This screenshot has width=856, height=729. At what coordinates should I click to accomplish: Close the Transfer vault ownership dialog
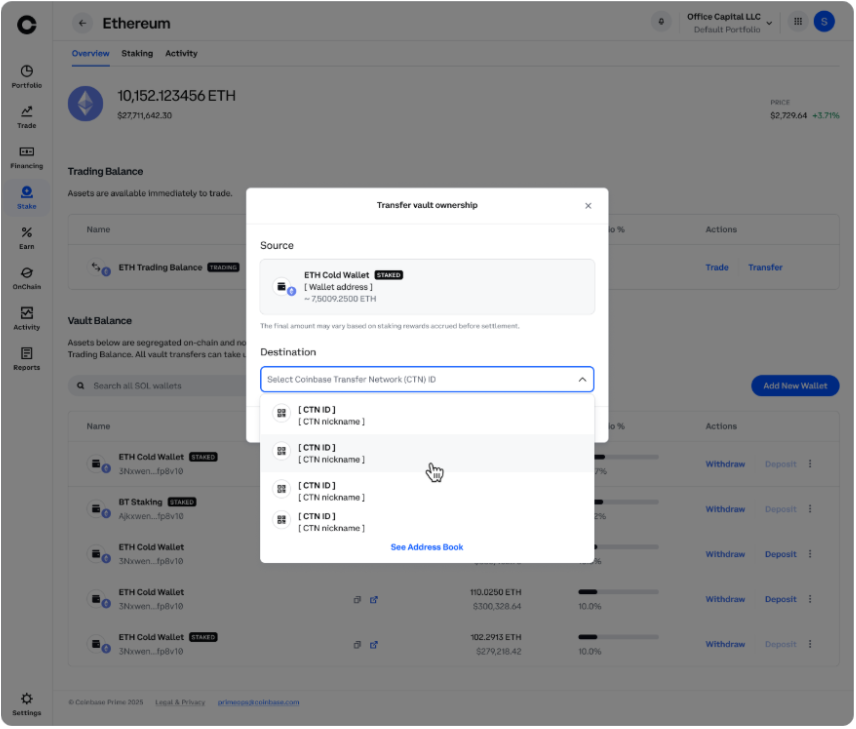588,206
